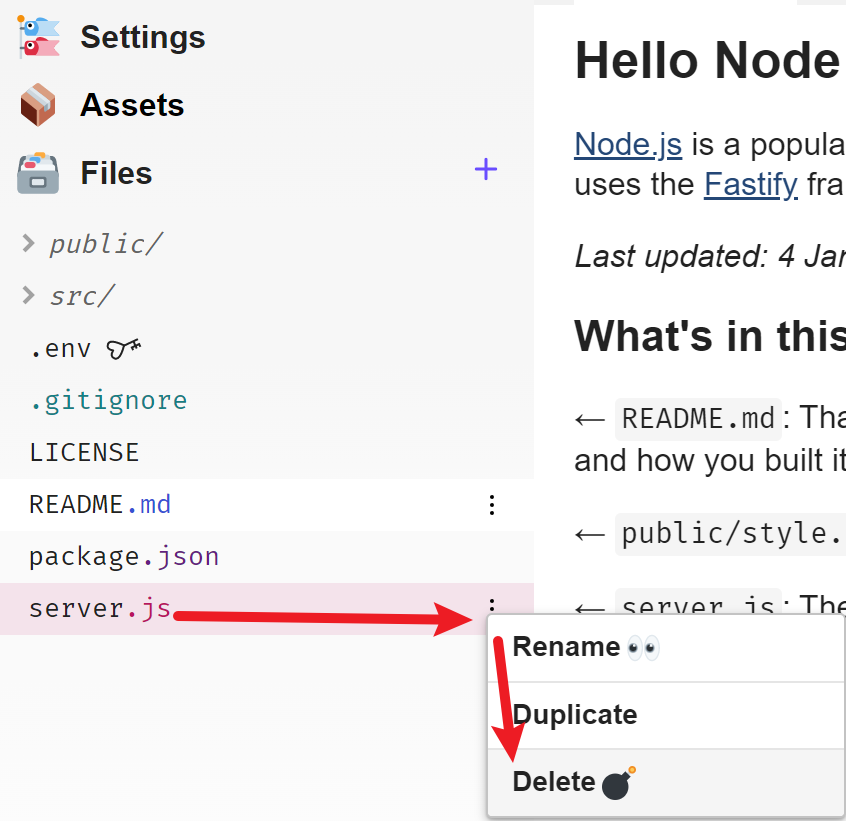This screenshot has height=821, width=846.
Task: Click the key icon beside .env
Action: pos(124,349)
